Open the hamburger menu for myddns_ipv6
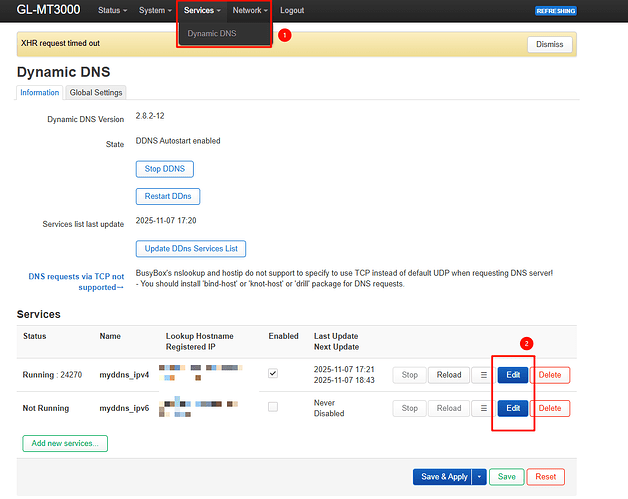Viewport: 628px width, 499px height. (x=483, y=408)
